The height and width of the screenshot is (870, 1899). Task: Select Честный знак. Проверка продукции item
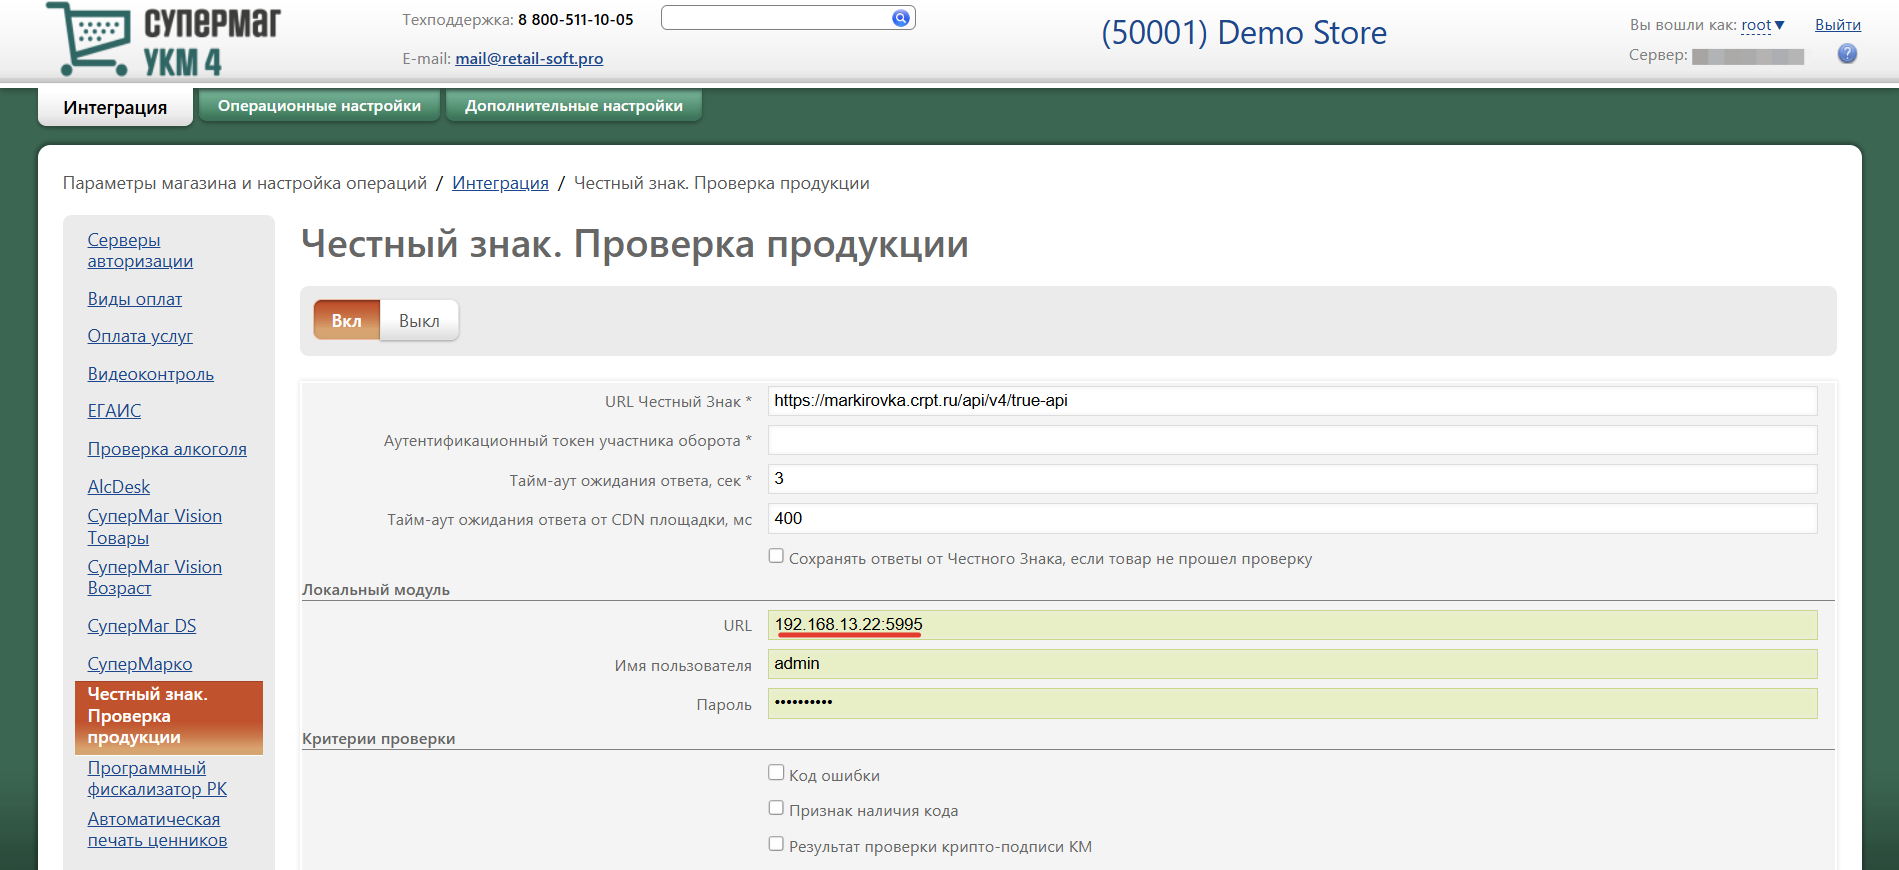pos(169,717)
